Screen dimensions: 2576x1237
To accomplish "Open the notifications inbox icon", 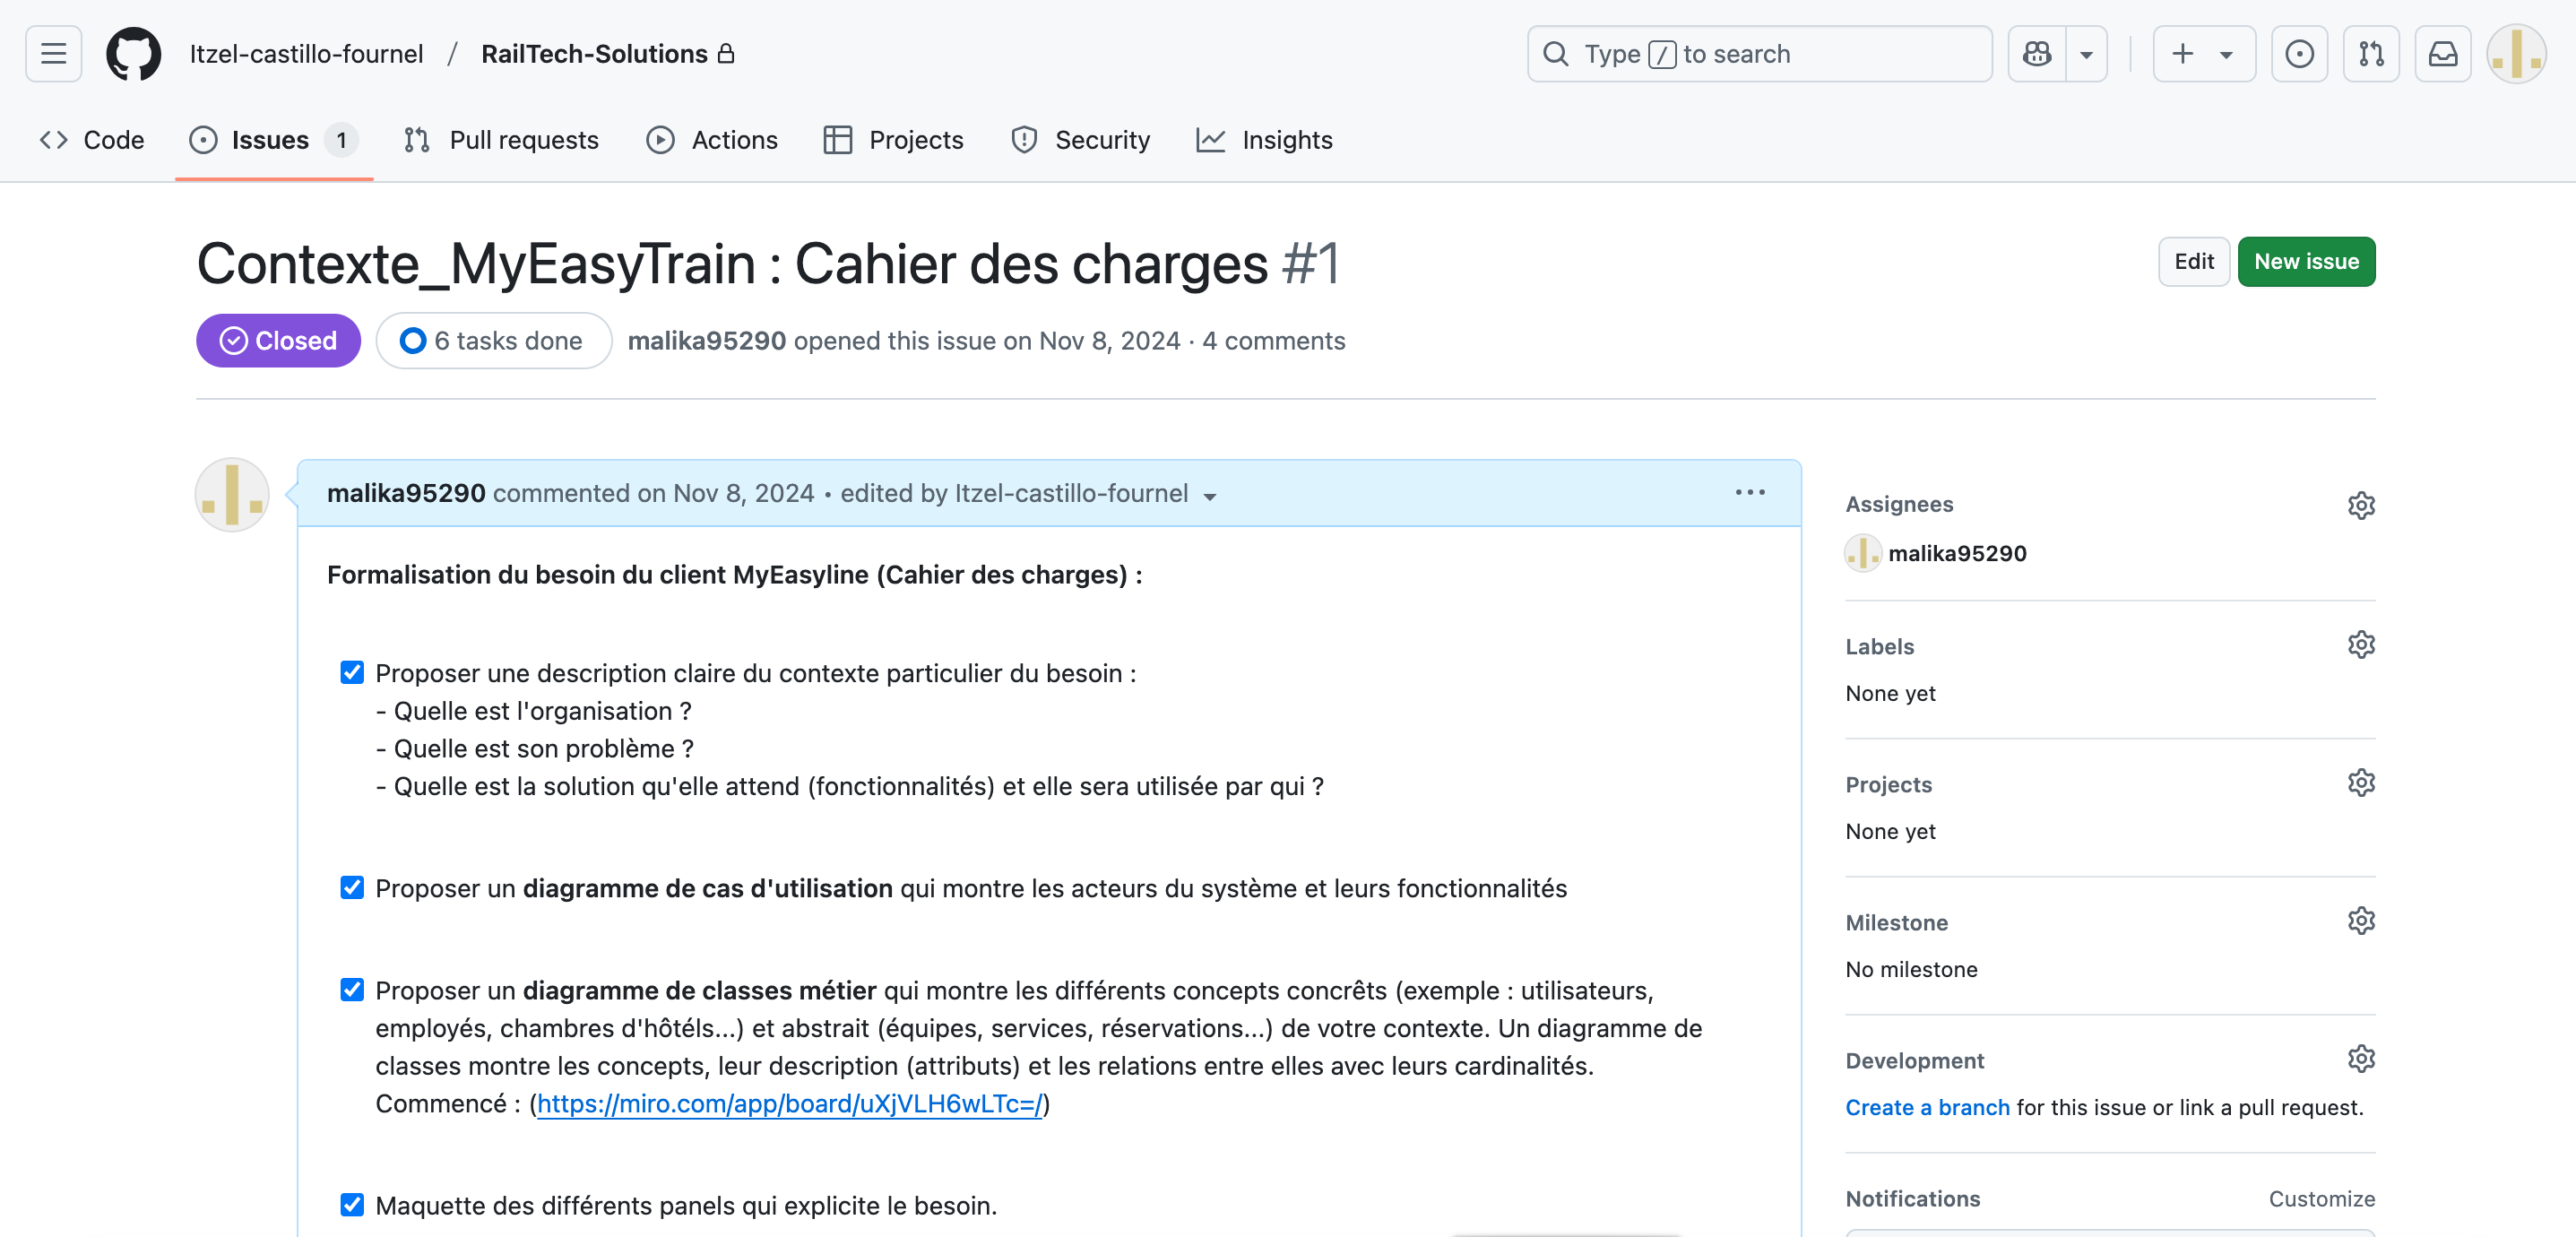I will [x=2443, y=54].
